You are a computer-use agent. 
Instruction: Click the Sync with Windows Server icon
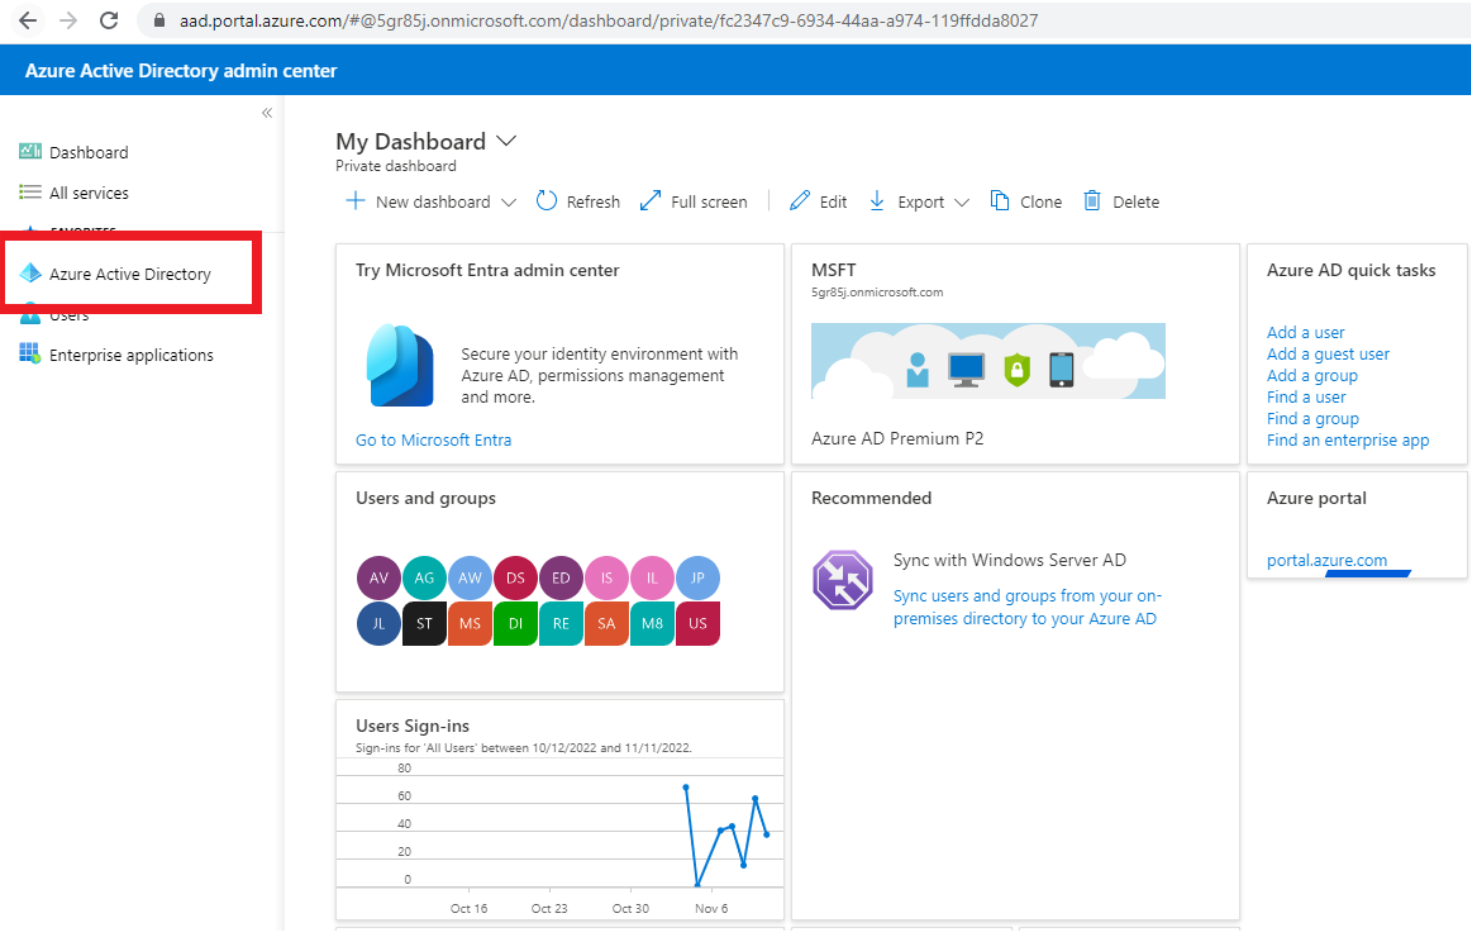point(842,580)
